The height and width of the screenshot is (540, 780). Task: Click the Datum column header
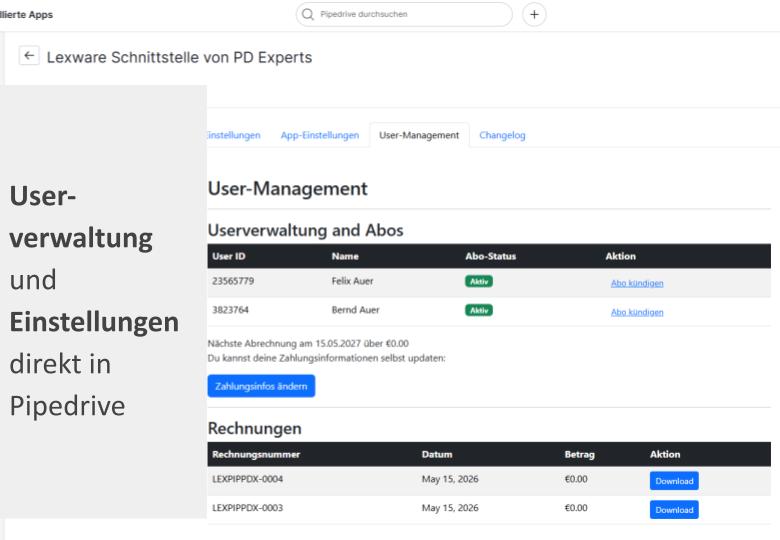pyautogui.click(x=437, y=454)
